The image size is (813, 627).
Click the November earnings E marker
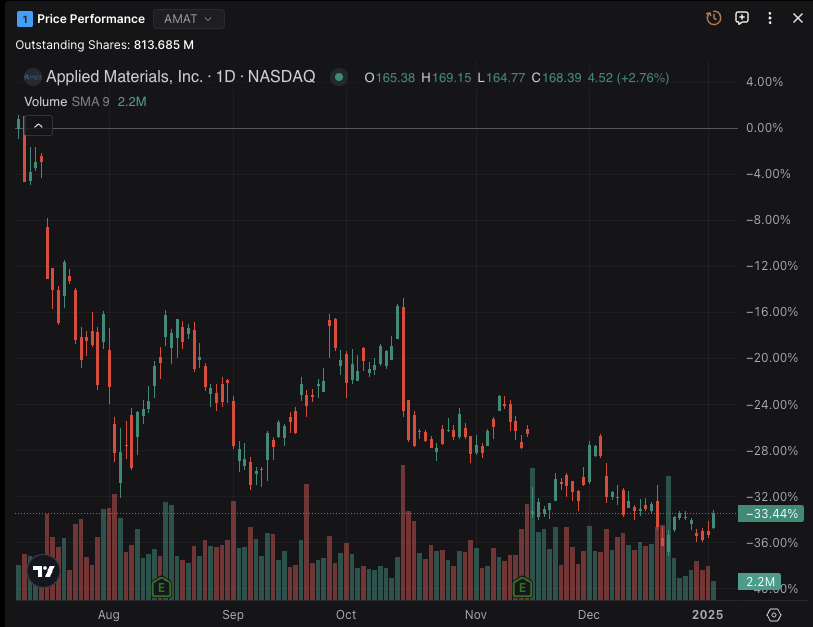click(x=522, y=588)
